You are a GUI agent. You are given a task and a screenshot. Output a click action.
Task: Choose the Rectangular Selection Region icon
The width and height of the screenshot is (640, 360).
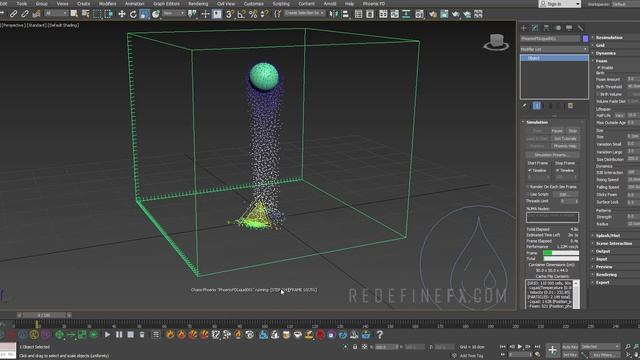pyautogui.click(x=97, y=14)
